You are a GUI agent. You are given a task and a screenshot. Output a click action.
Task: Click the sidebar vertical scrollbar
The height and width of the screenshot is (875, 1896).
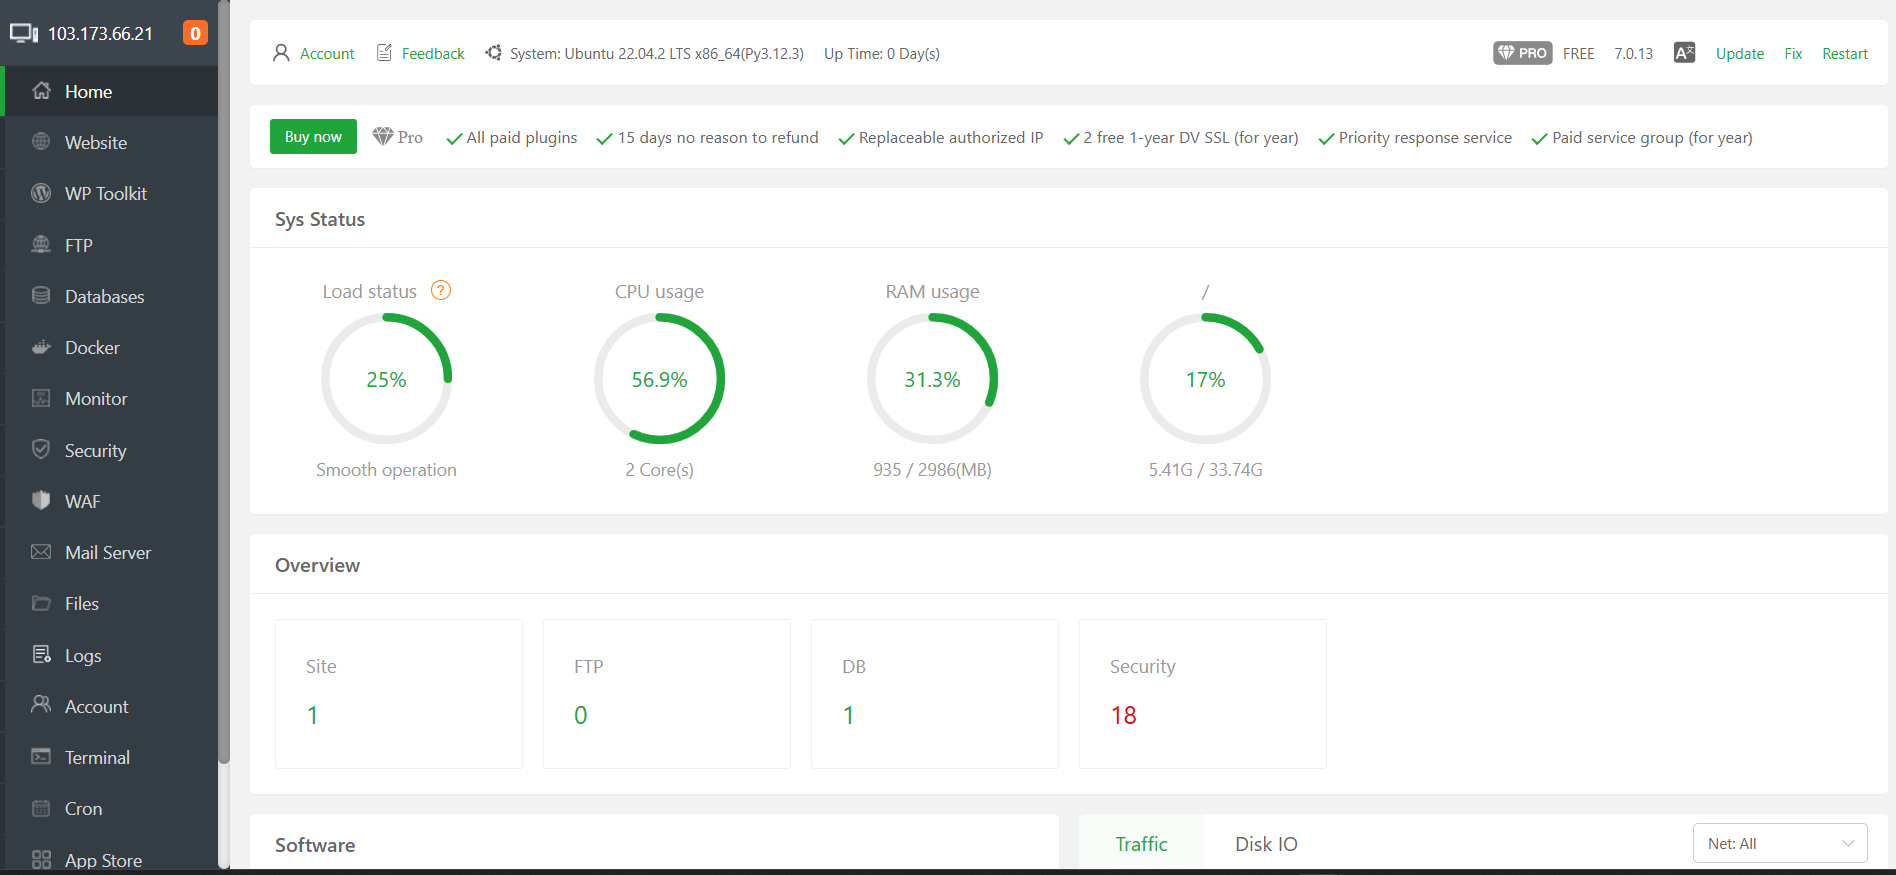point(224,400)
